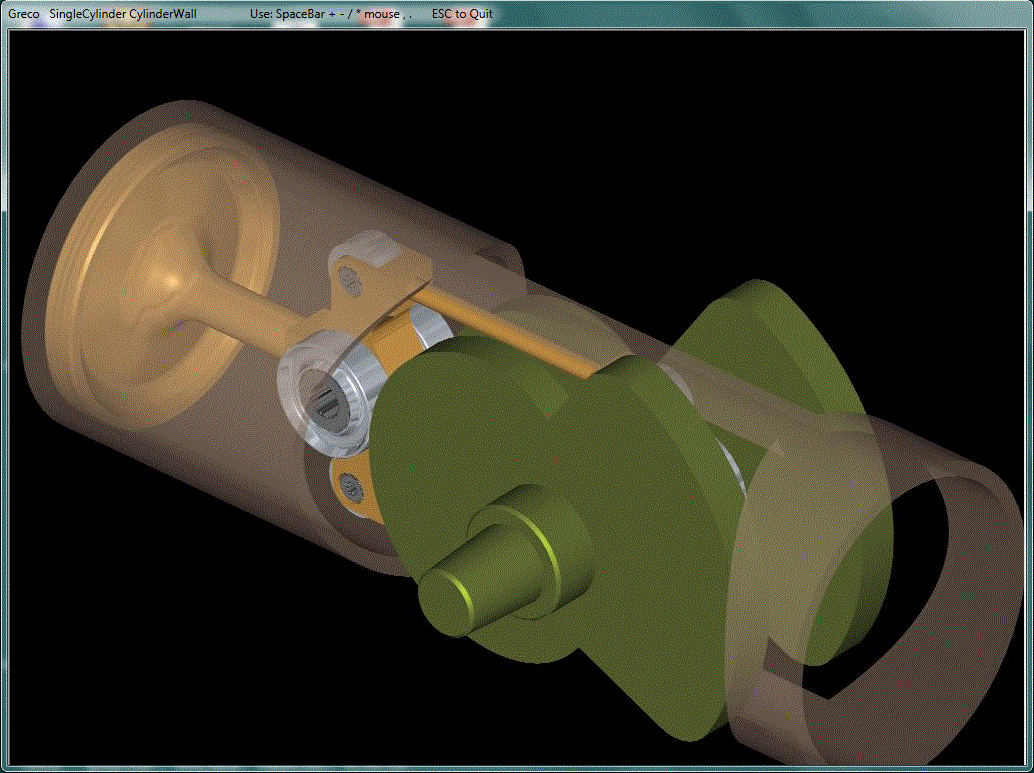Click the 'ESC to Quit' title text
Viewport: 1034px width, 773px height.
(462, 14)
